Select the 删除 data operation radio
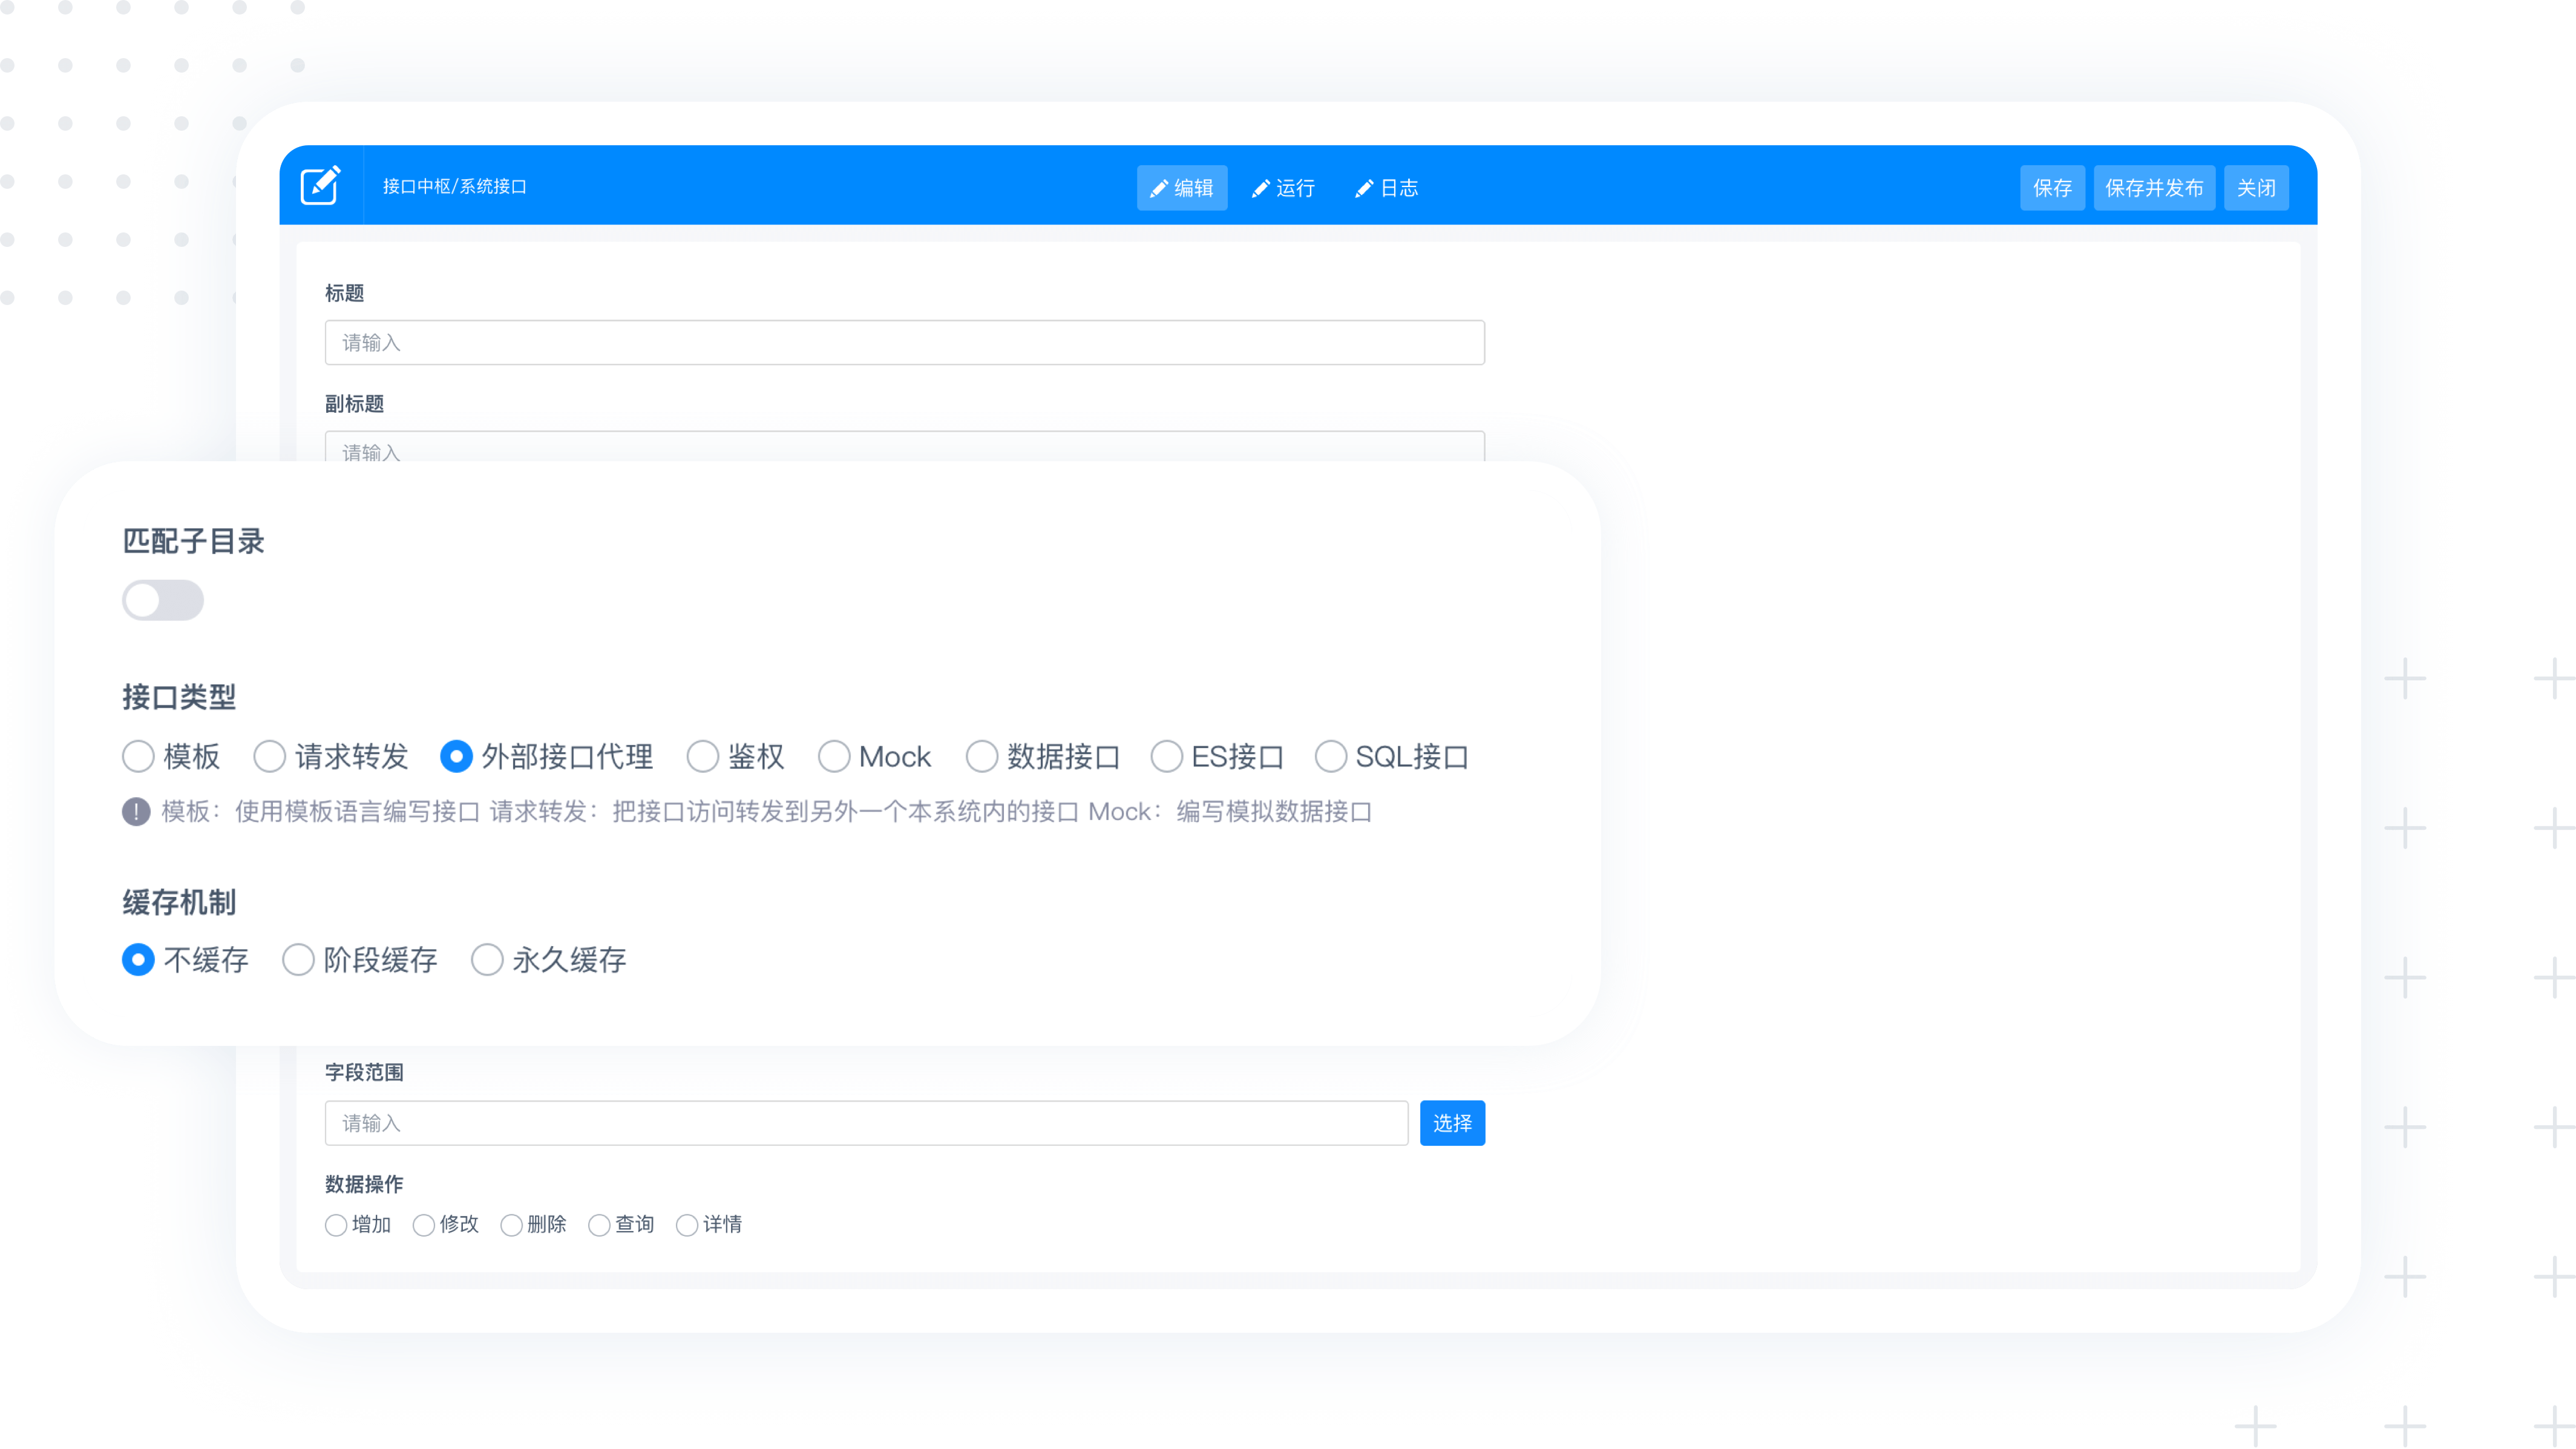The image size is (2576, 1449). tap(512, 1225)
